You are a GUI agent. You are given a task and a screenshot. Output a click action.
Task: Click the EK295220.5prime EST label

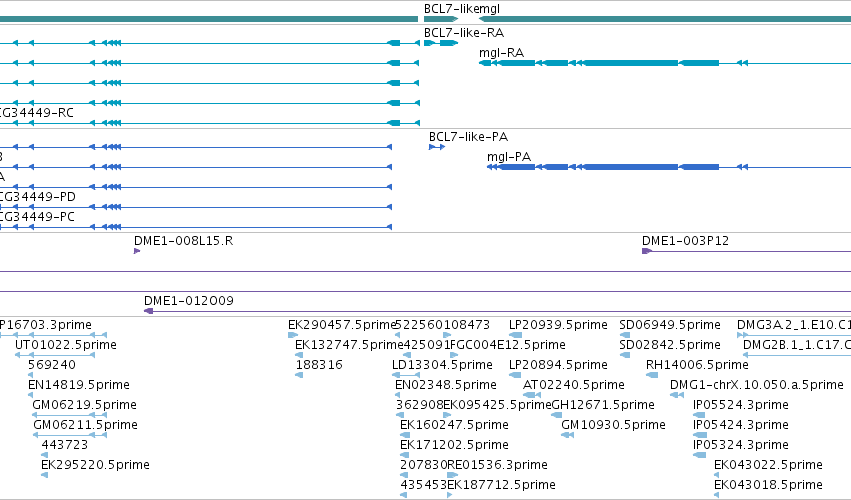[96, 465]
